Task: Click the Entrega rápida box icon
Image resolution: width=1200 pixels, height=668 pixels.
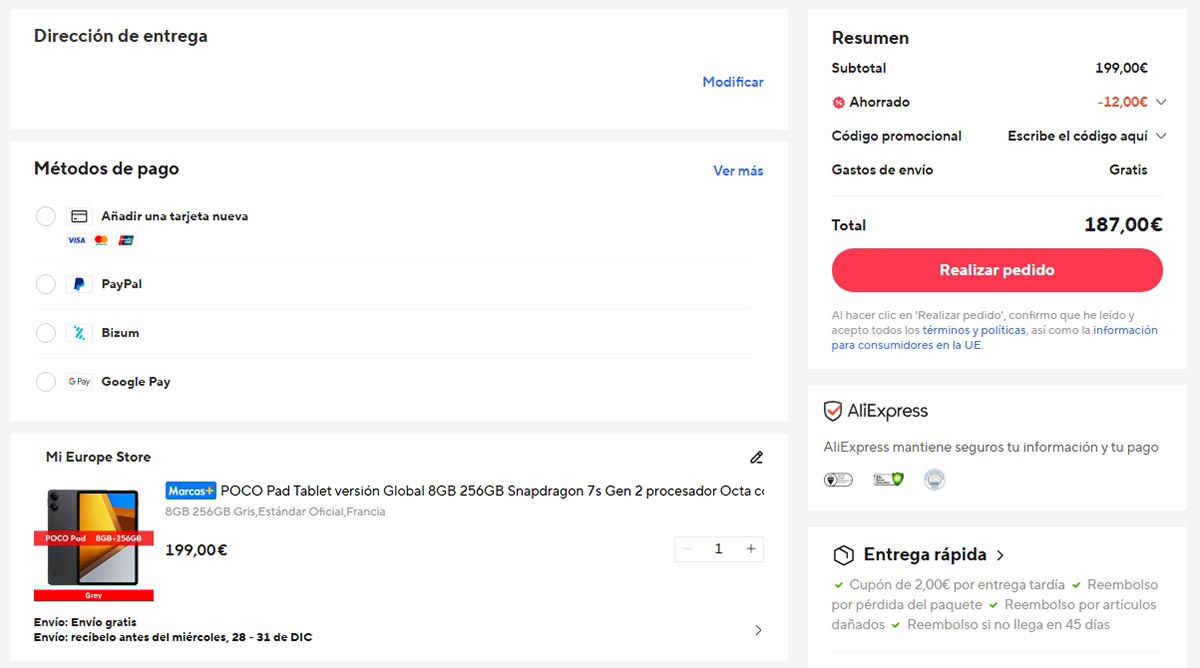Action: [843, 555]
